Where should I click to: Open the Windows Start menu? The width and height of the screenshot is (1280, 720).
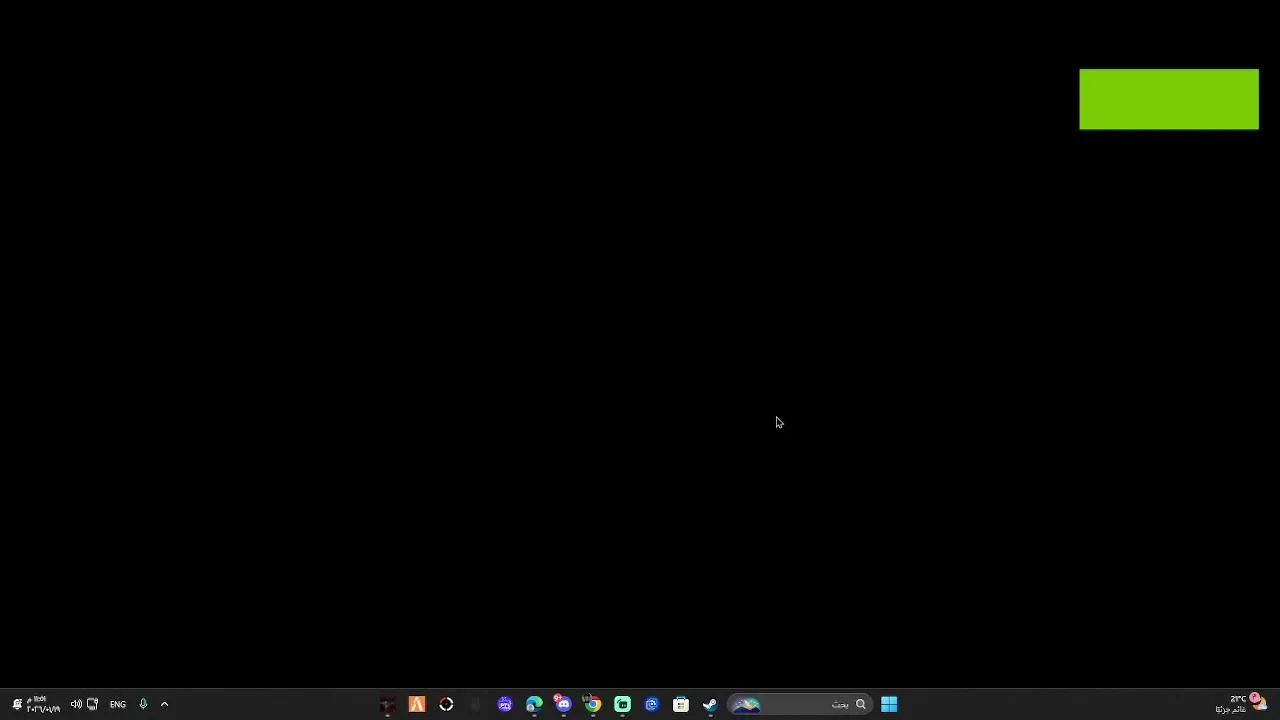pyautogui.click(x=889, y=705)
